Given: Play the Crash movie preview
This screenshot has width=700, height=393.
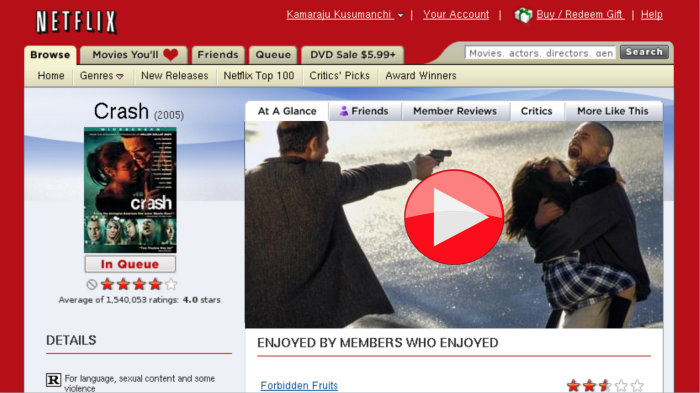Looking at the screenshot, I should click(454, 217).
